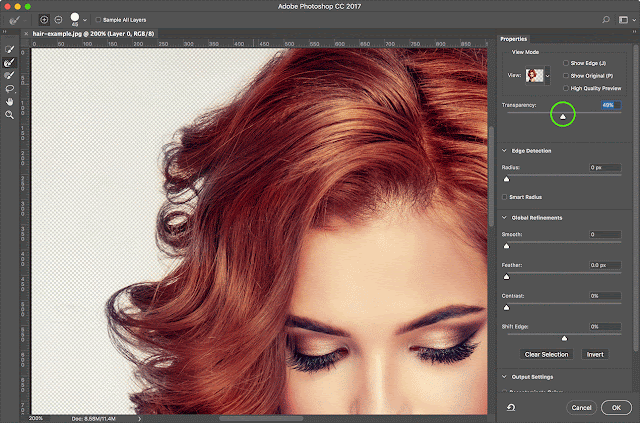Click the subtract-from-selection minus icon
The image size is (640, 423).
57,19
